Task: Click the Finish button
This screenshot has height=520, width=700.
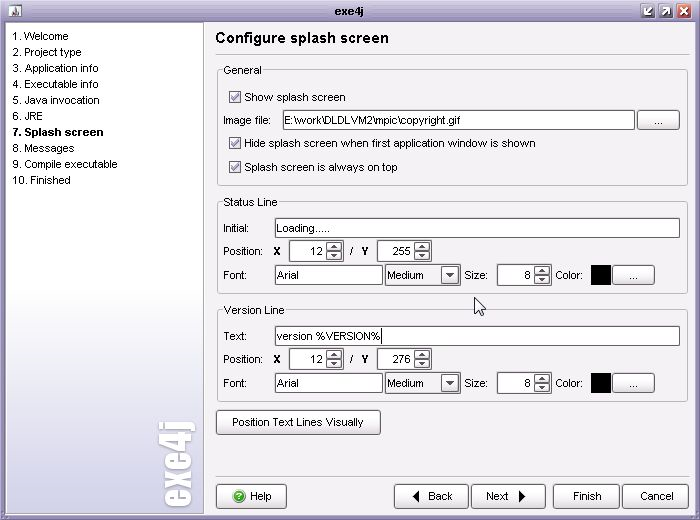Action: pyautogui.click(x=587, y=496)
